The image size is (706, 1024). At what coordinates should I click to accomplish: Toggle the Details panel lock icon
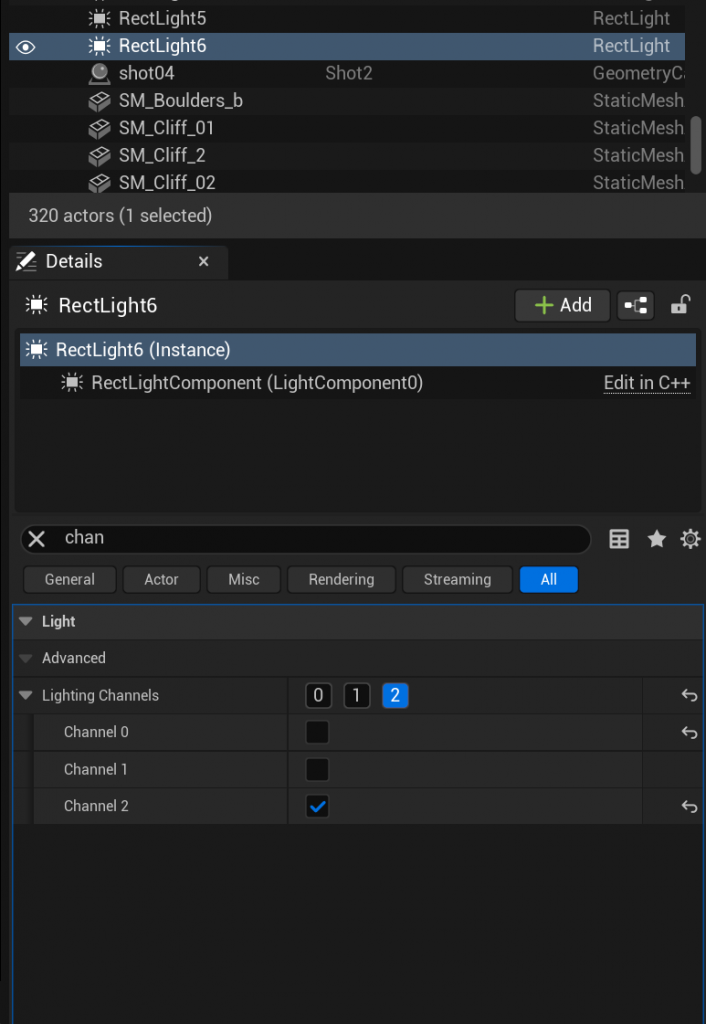coord(680,305)
